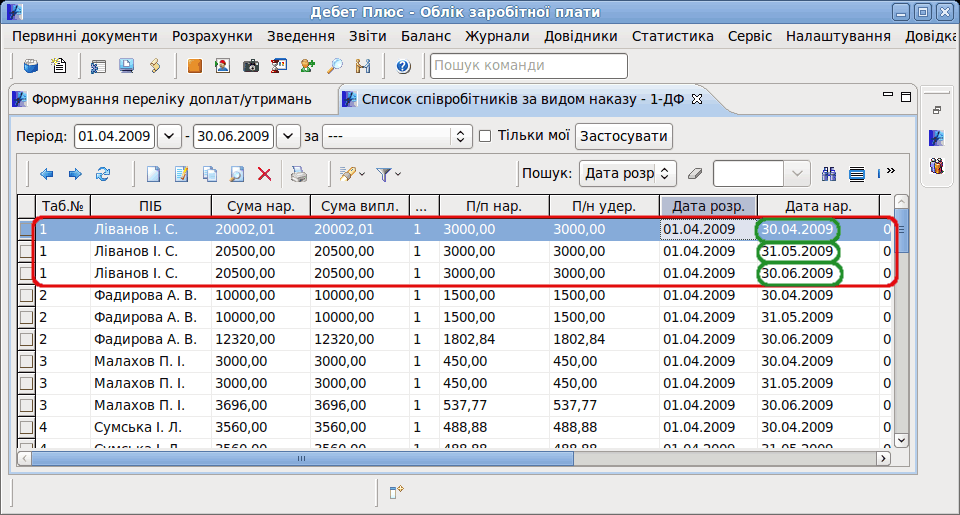
Task: Open the brush tool dropdown arrow
Action: coord(362,175)
